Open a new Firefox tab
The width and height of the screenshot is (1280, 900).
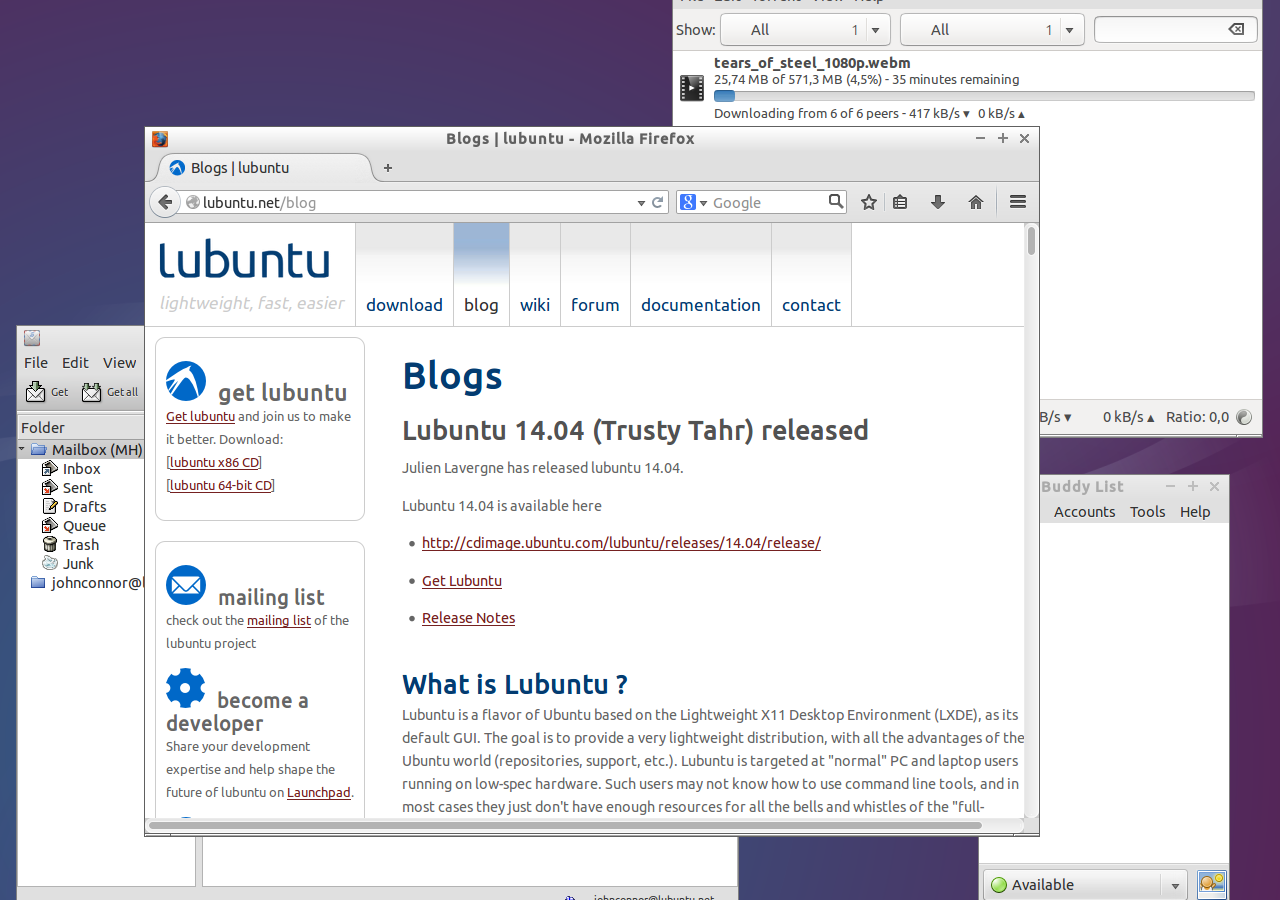pos(388,168)
